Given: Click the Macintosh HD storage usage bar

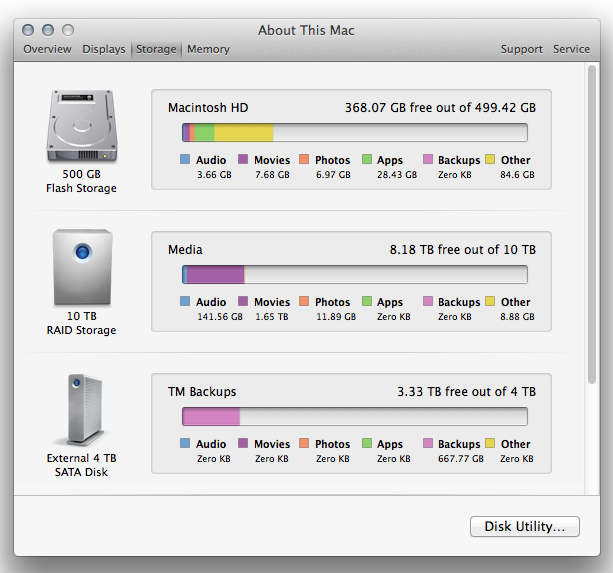Looking at the screenshot, I should coord(355,132).
